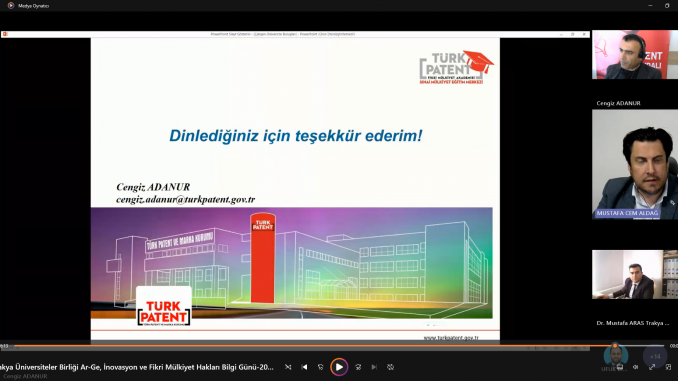Toggle repeat playback mode
678x381 pixels.
click(x=390, y=367)
